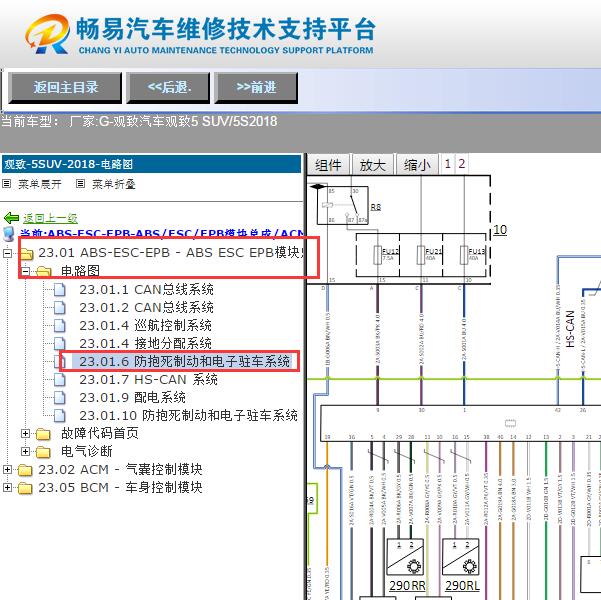This screenshot has width=601, height=600.
Task: Click the 菜单展开 expand-all icon
Action: tap(7, 184)
